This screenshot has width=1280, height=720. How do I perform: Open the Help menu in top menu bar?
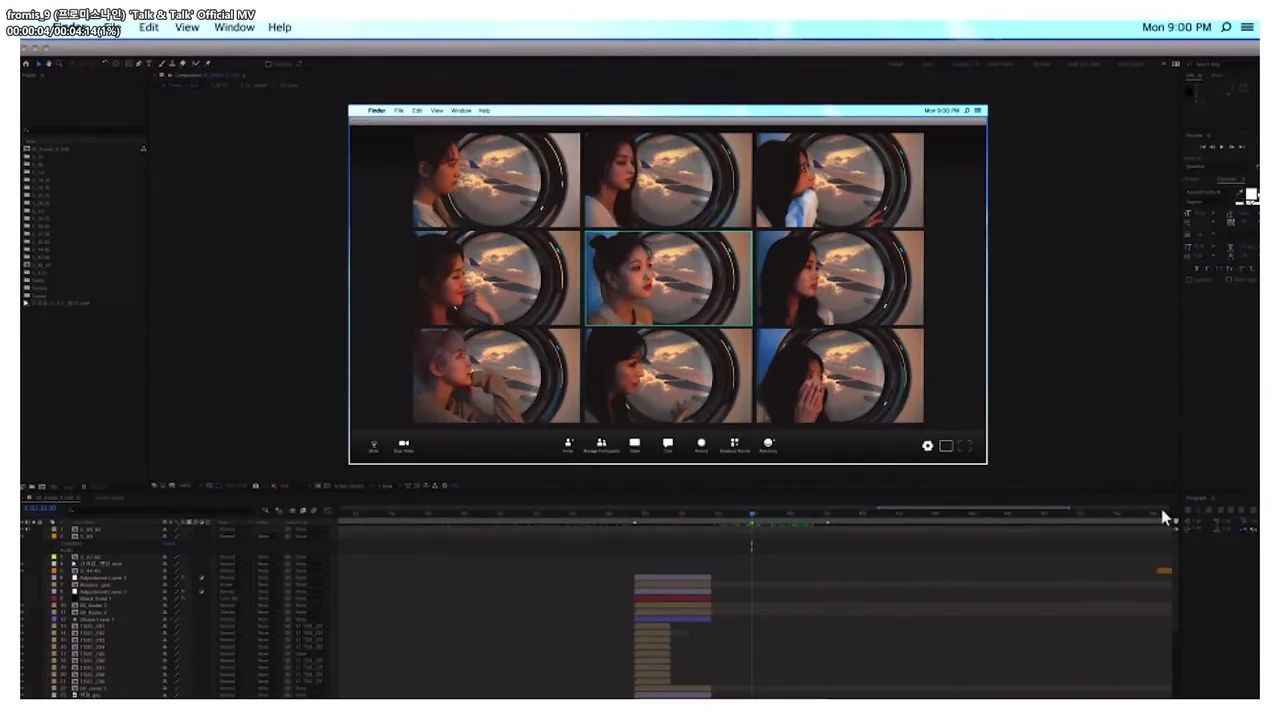tap(280, 27)
